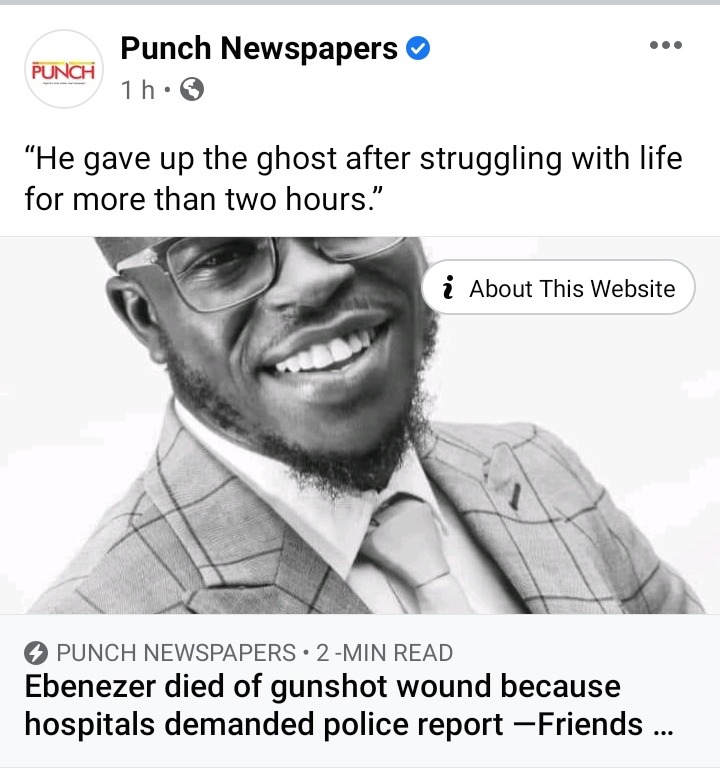The image size is (720, 770).
Task: Click the 2-MIN READ label
Action: pyautogui.click(x=385, y=653)
